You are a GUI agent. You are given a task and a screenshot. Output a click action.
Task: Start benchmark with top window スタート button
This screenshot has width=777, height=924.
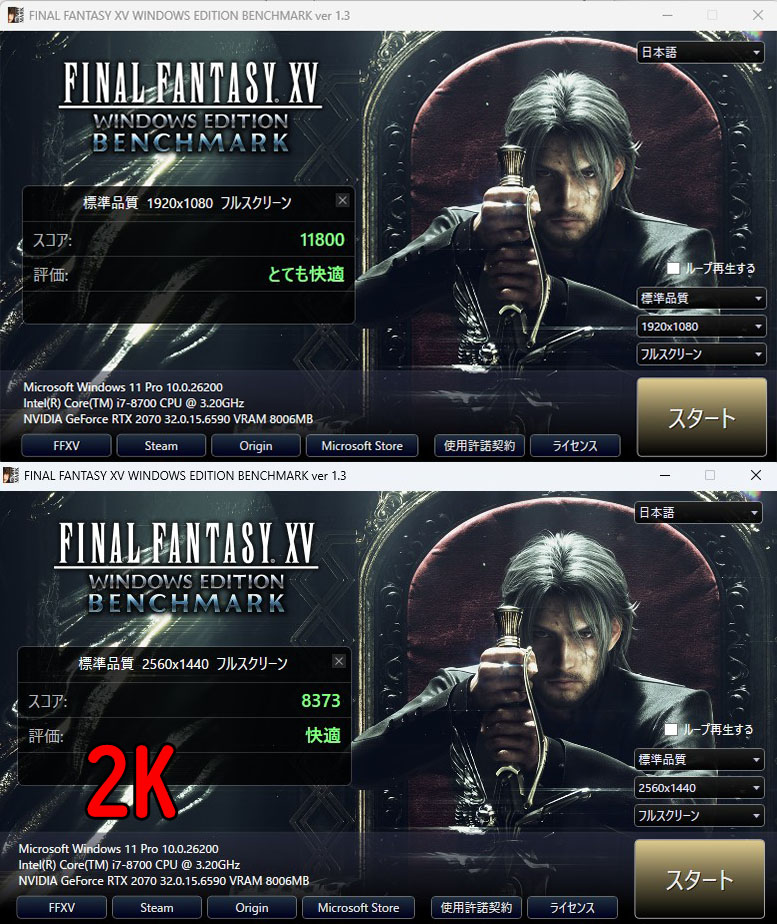coord(702,418)
